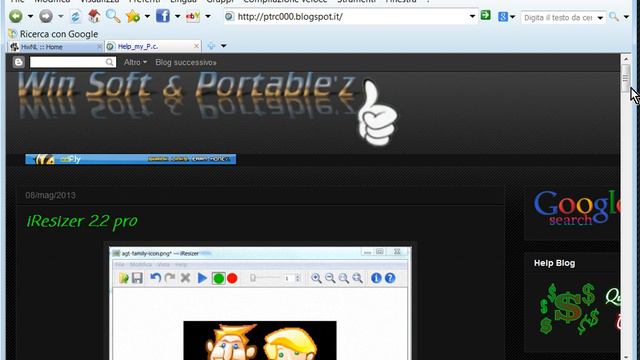Select the green marker tool in iResizer toolbar
The width and height of the screenshot is (640, 360).
tap(218, 278)
